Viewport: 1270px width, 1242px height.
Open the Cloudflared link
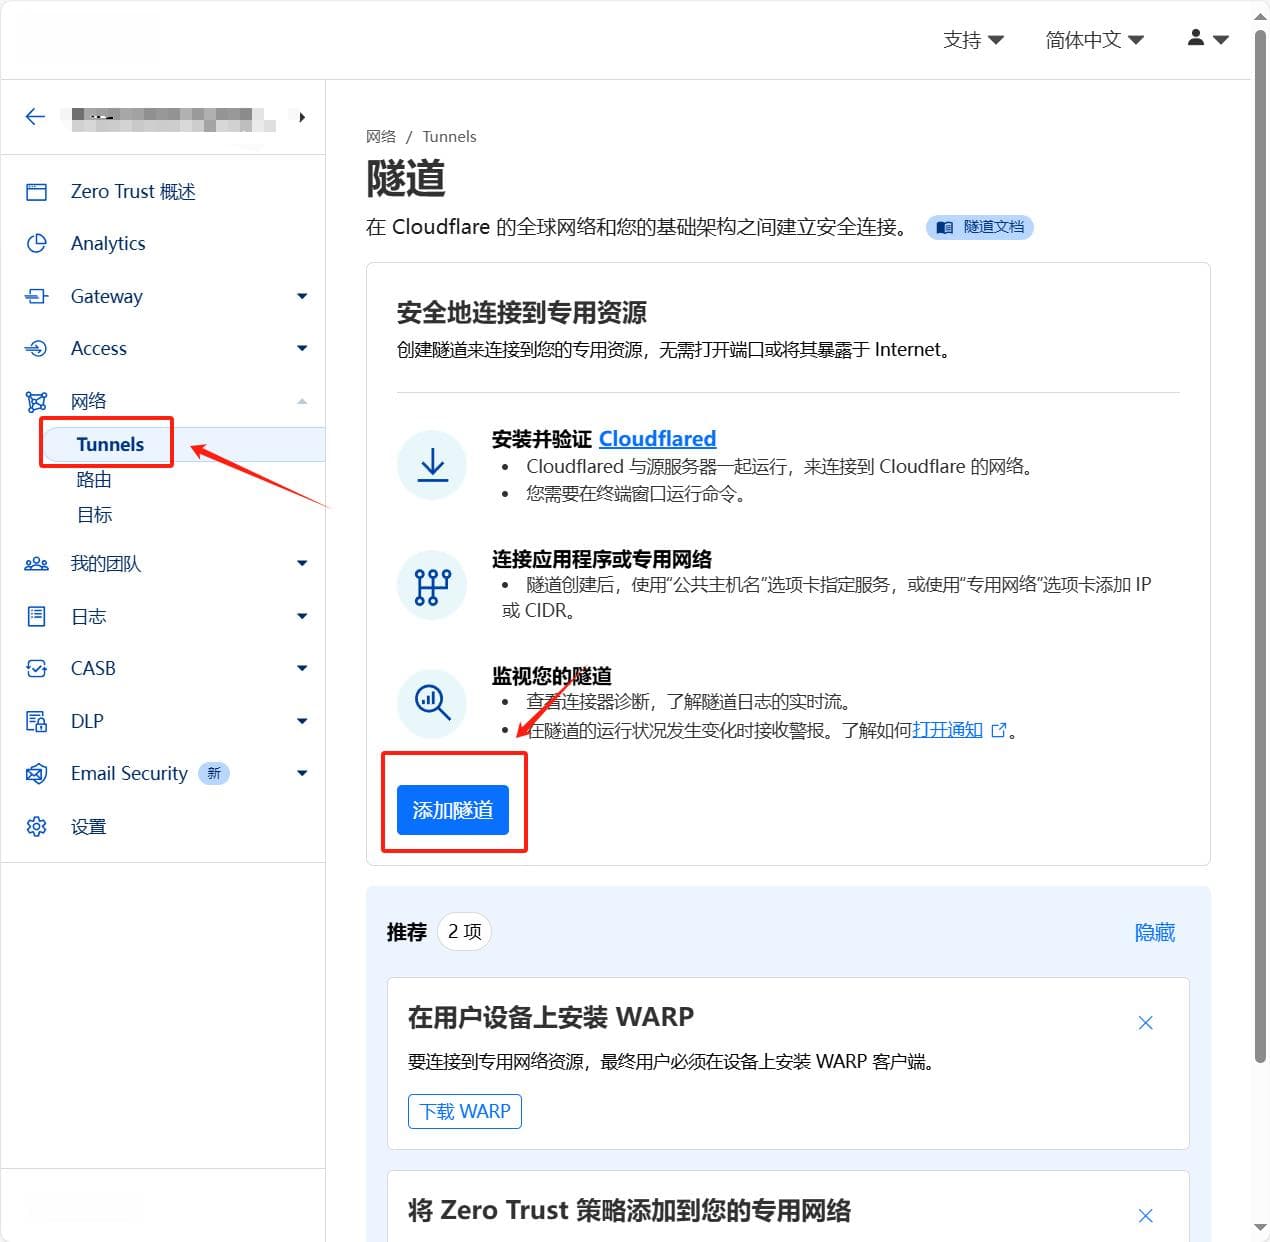pos(657,438)
